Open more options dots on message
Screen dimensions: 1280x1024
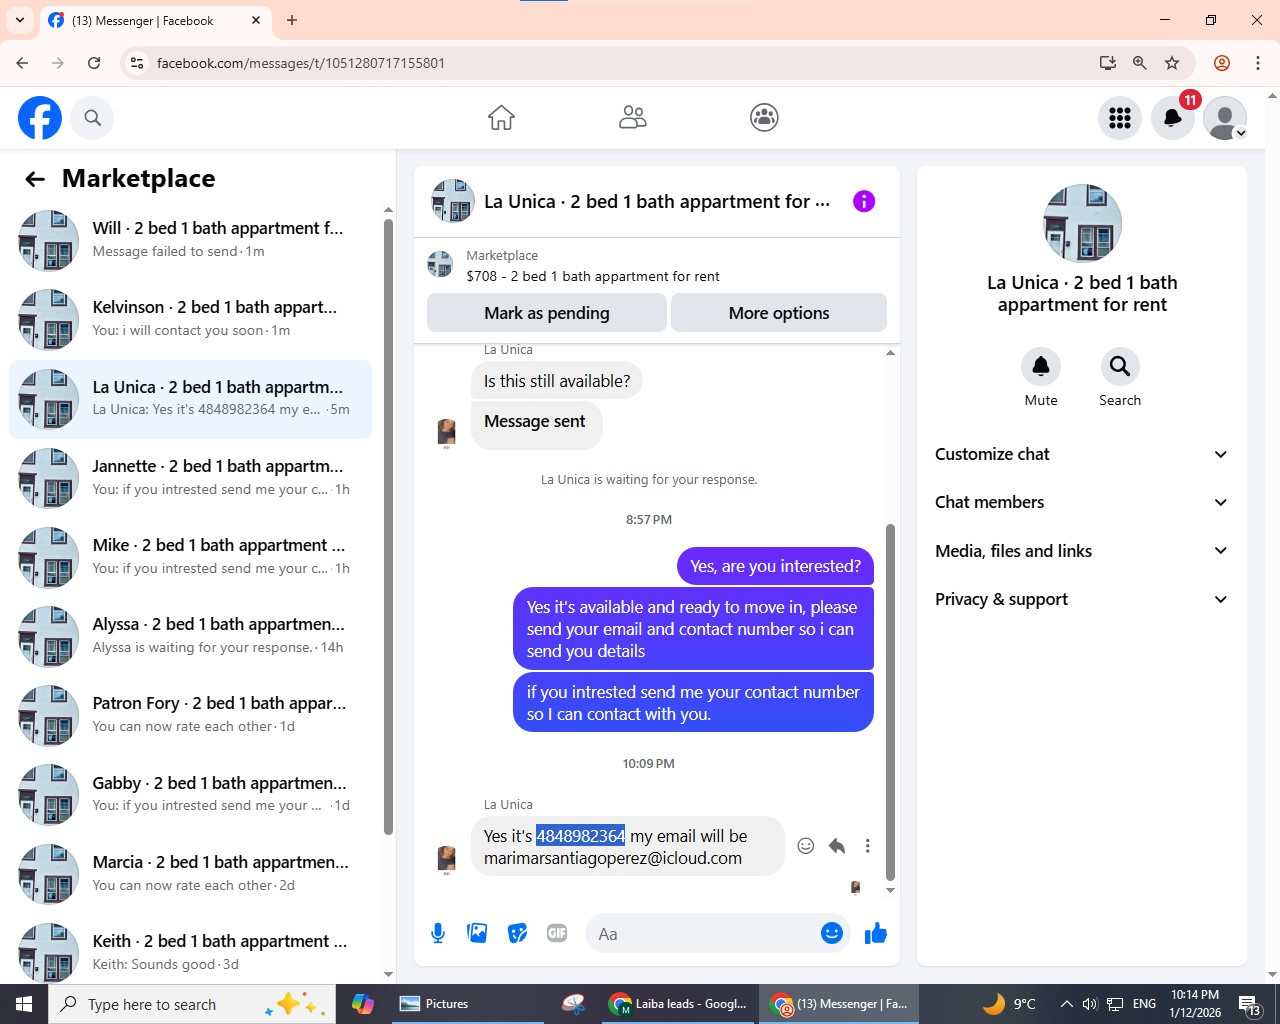coord(868,846)
